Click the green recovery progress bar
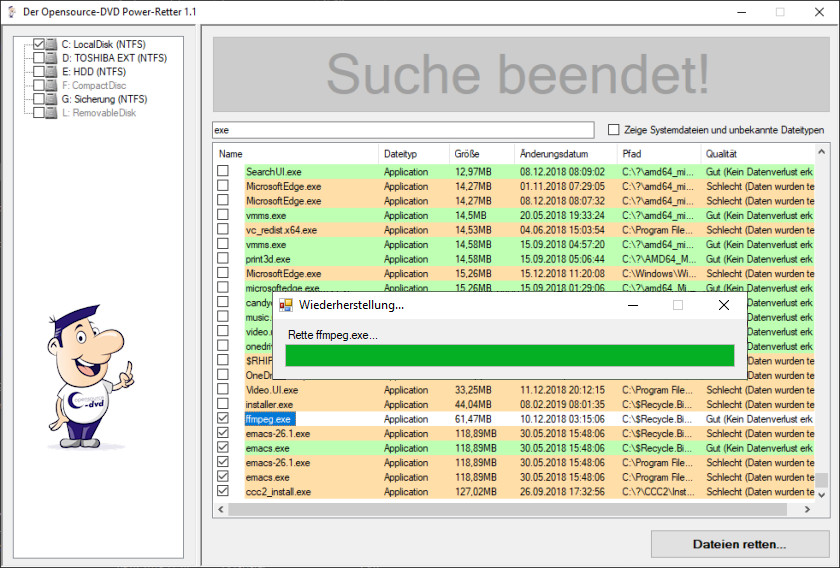Viewport: 840px width, 568px height. [x=509, y=356]
